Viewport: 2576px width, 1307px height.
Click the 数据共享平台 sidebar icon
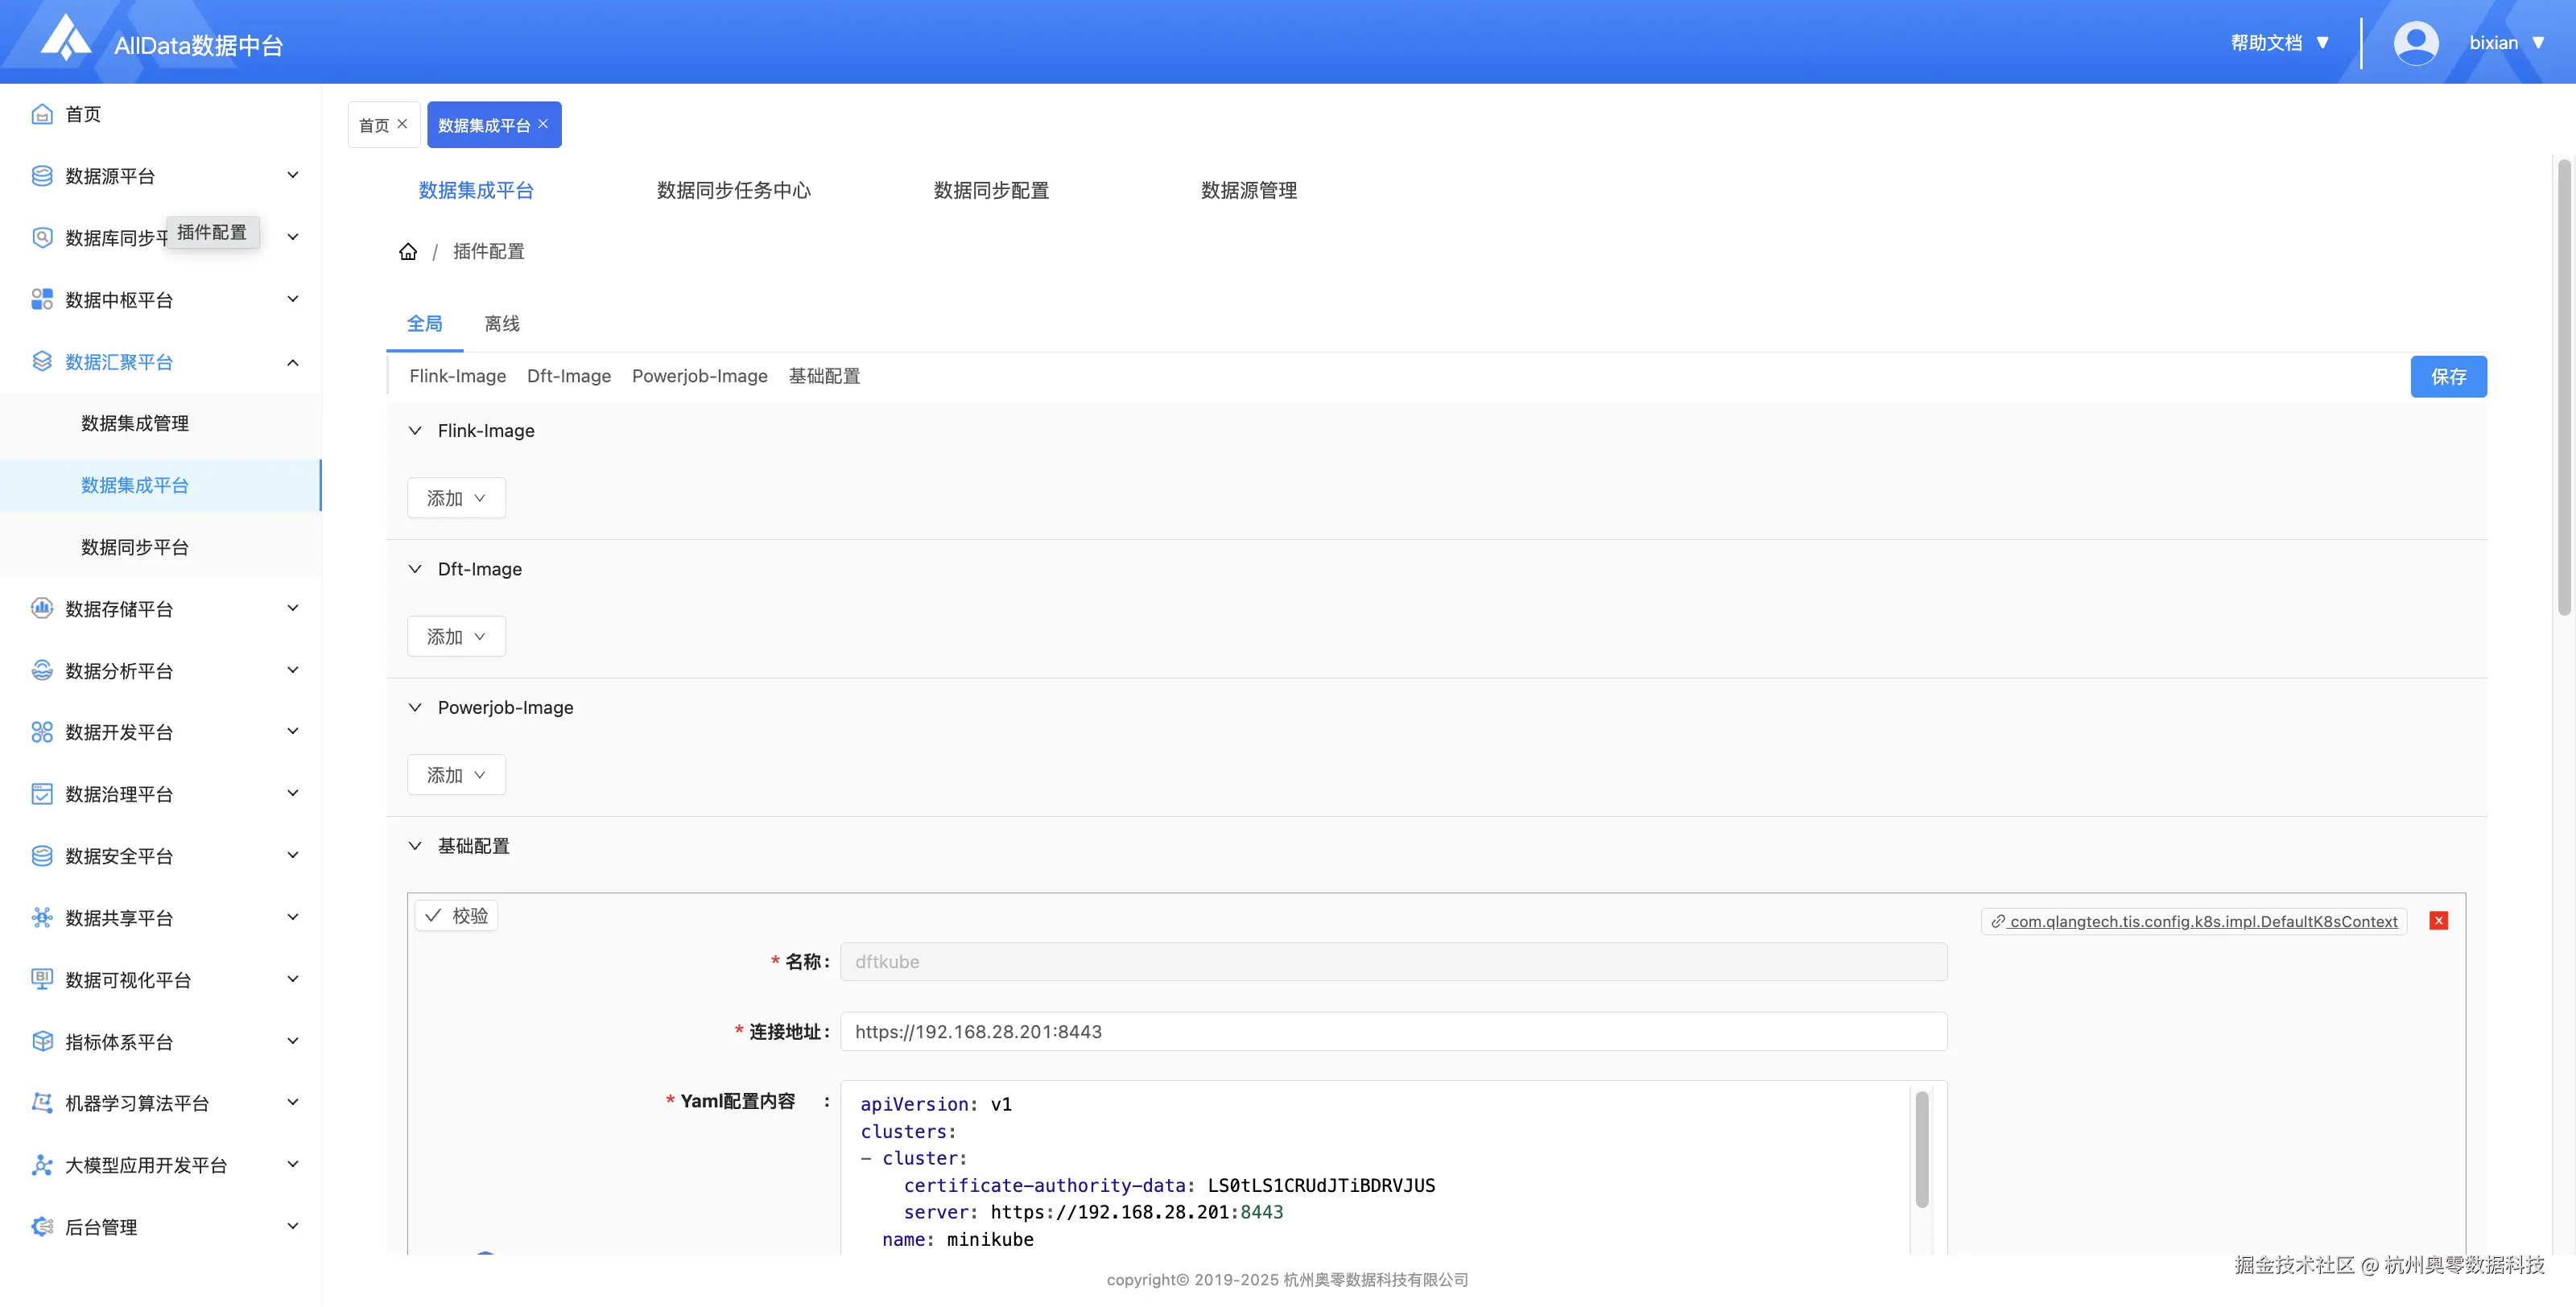(x=42, y=917)
